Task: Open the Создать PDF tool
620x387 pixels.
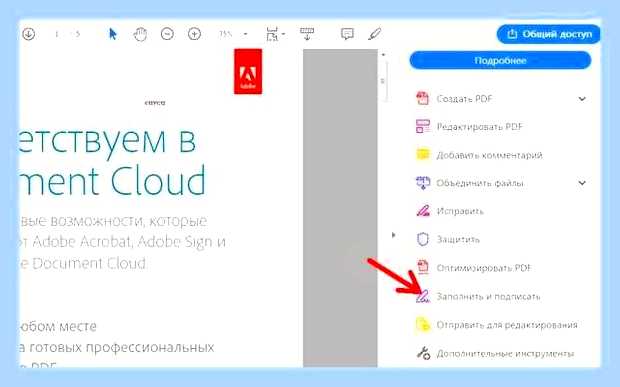Action: [x=464, y=99]
